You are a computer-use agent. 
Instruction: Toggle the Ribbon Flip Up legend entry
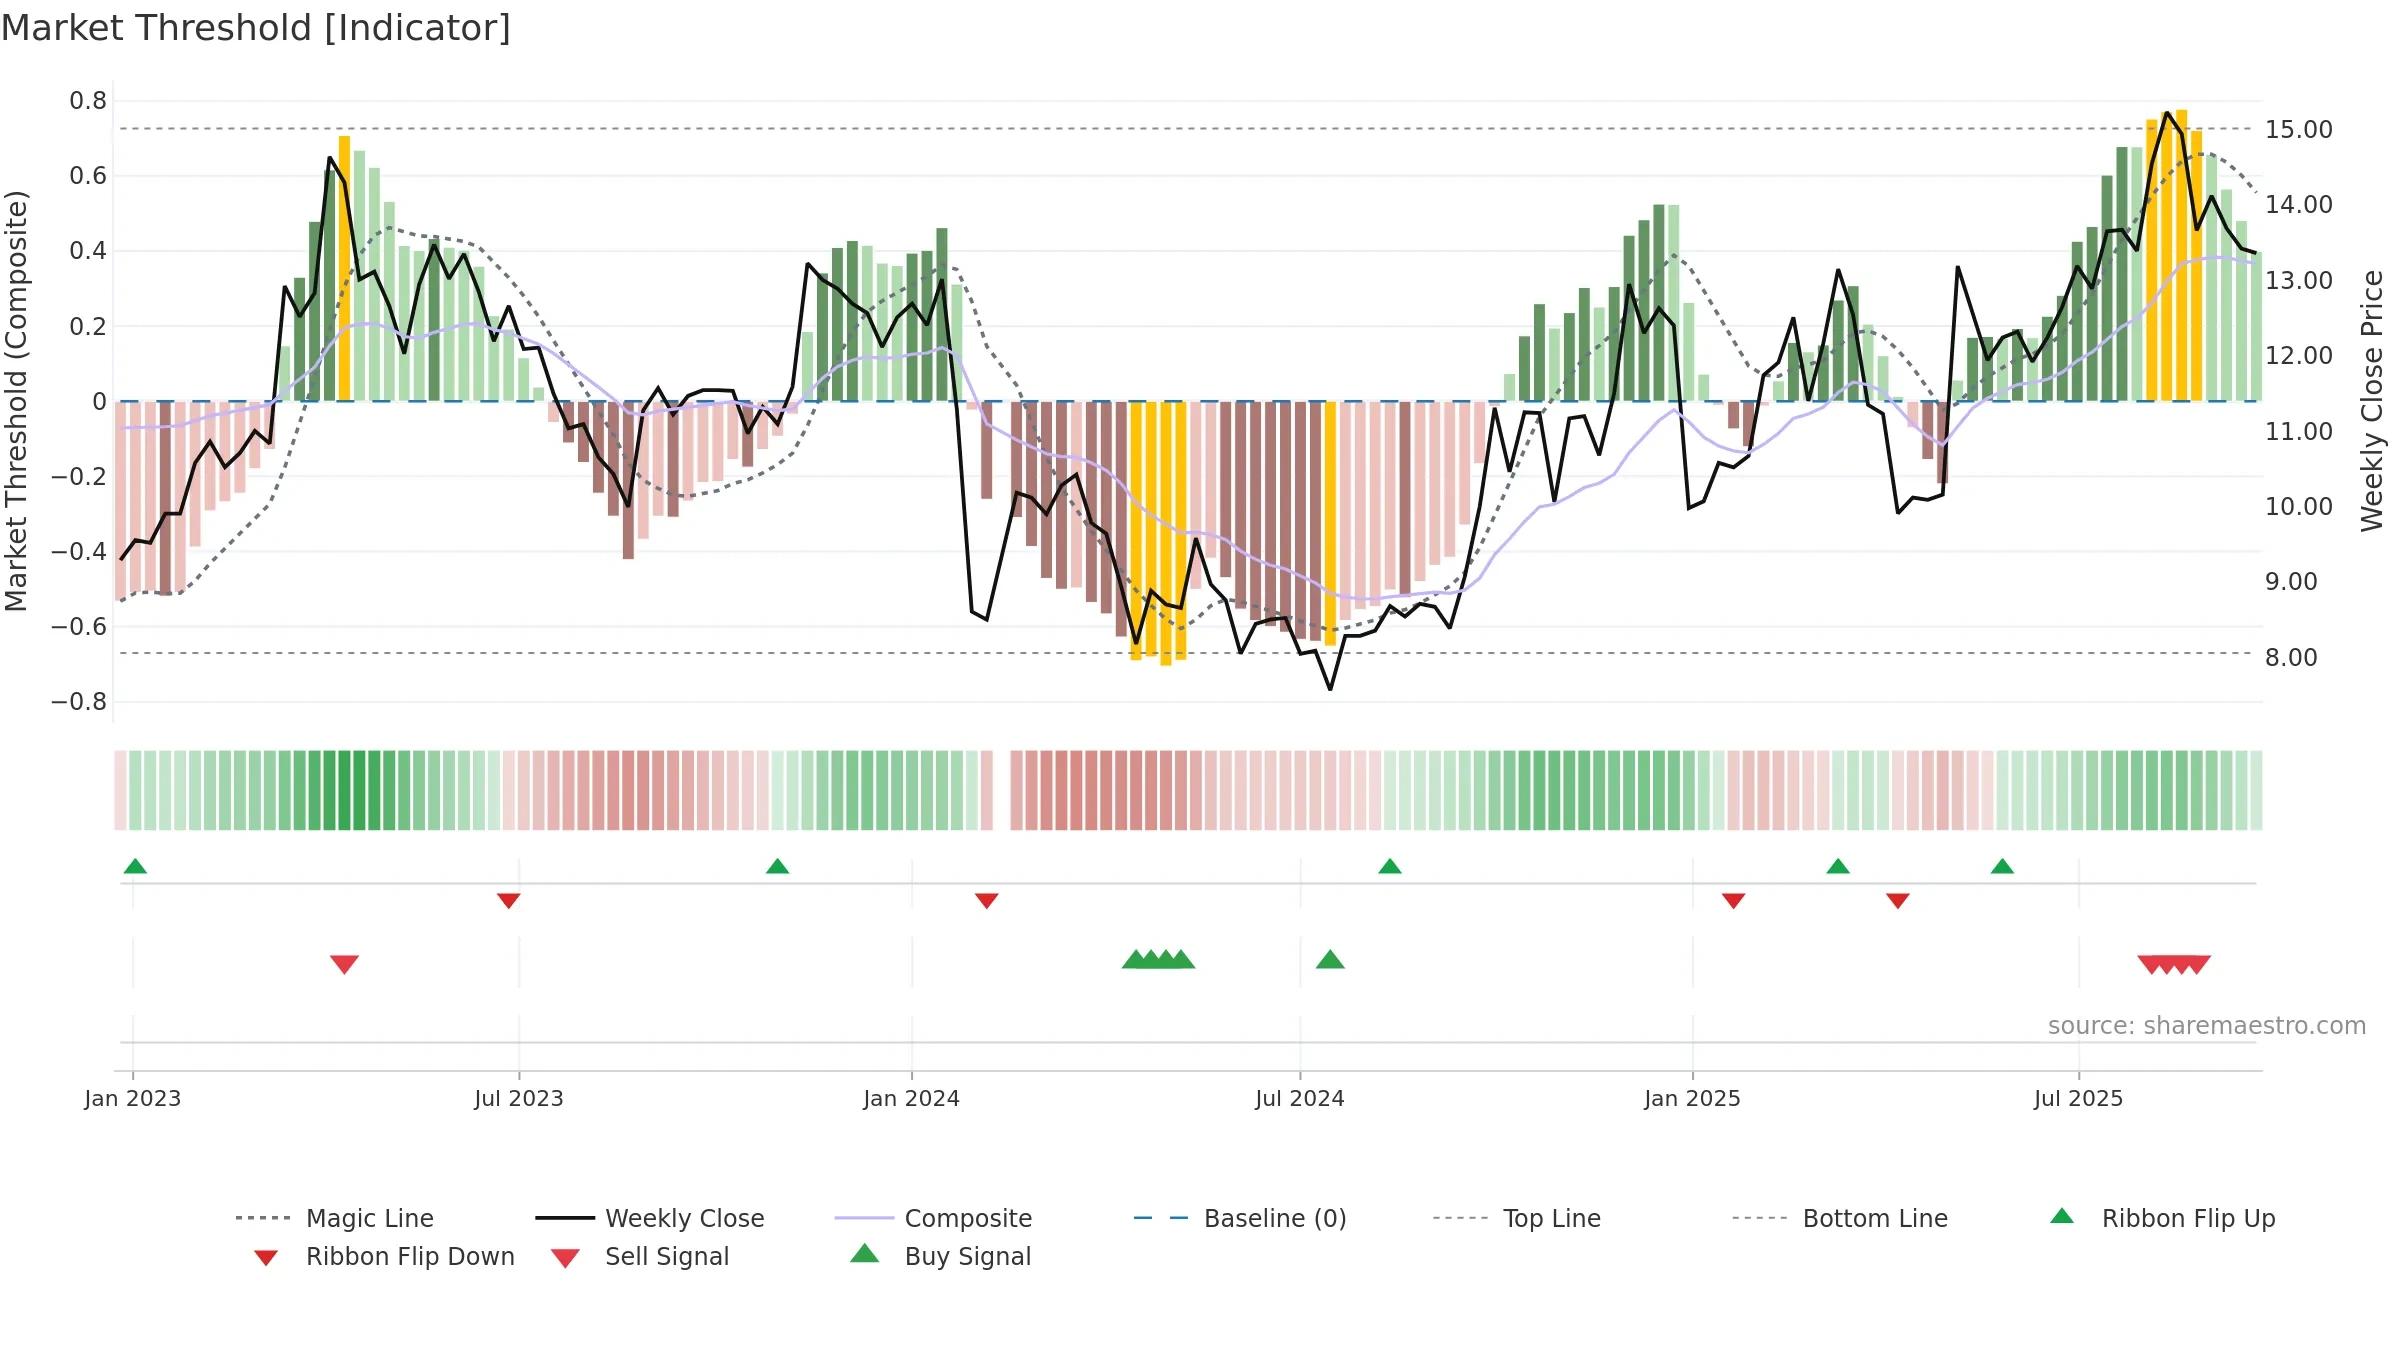click(2162, 1218)
